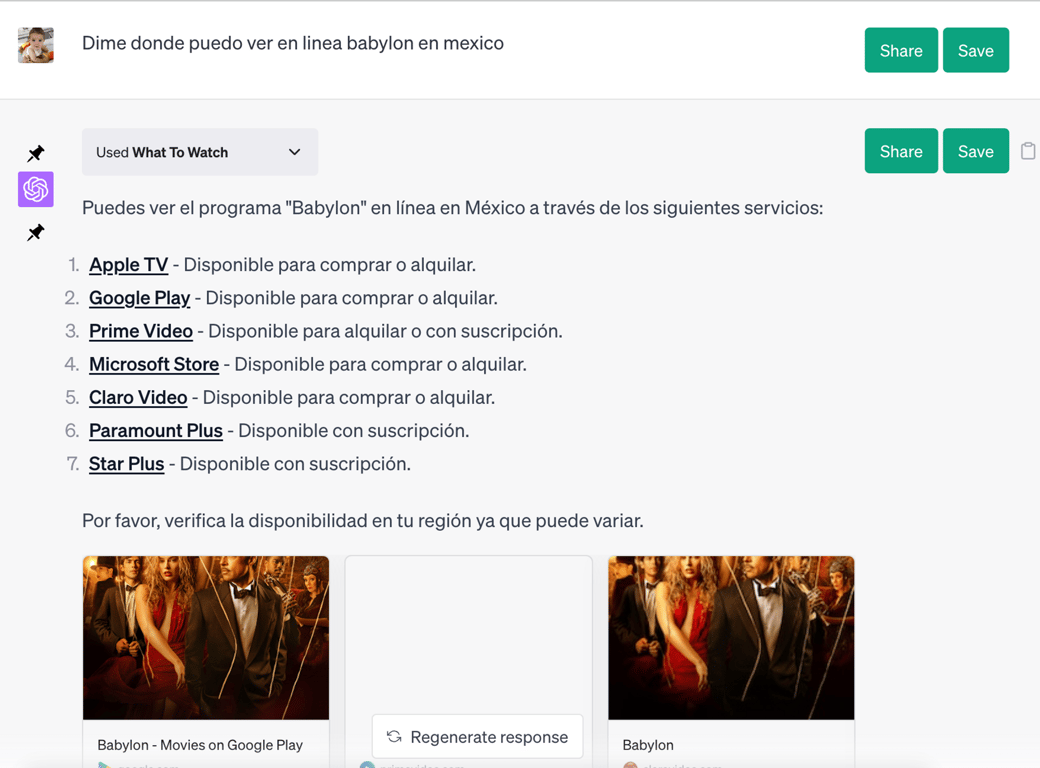Click the 'Babylon - Movies on Google Play' title

click(x=200, y=745)
